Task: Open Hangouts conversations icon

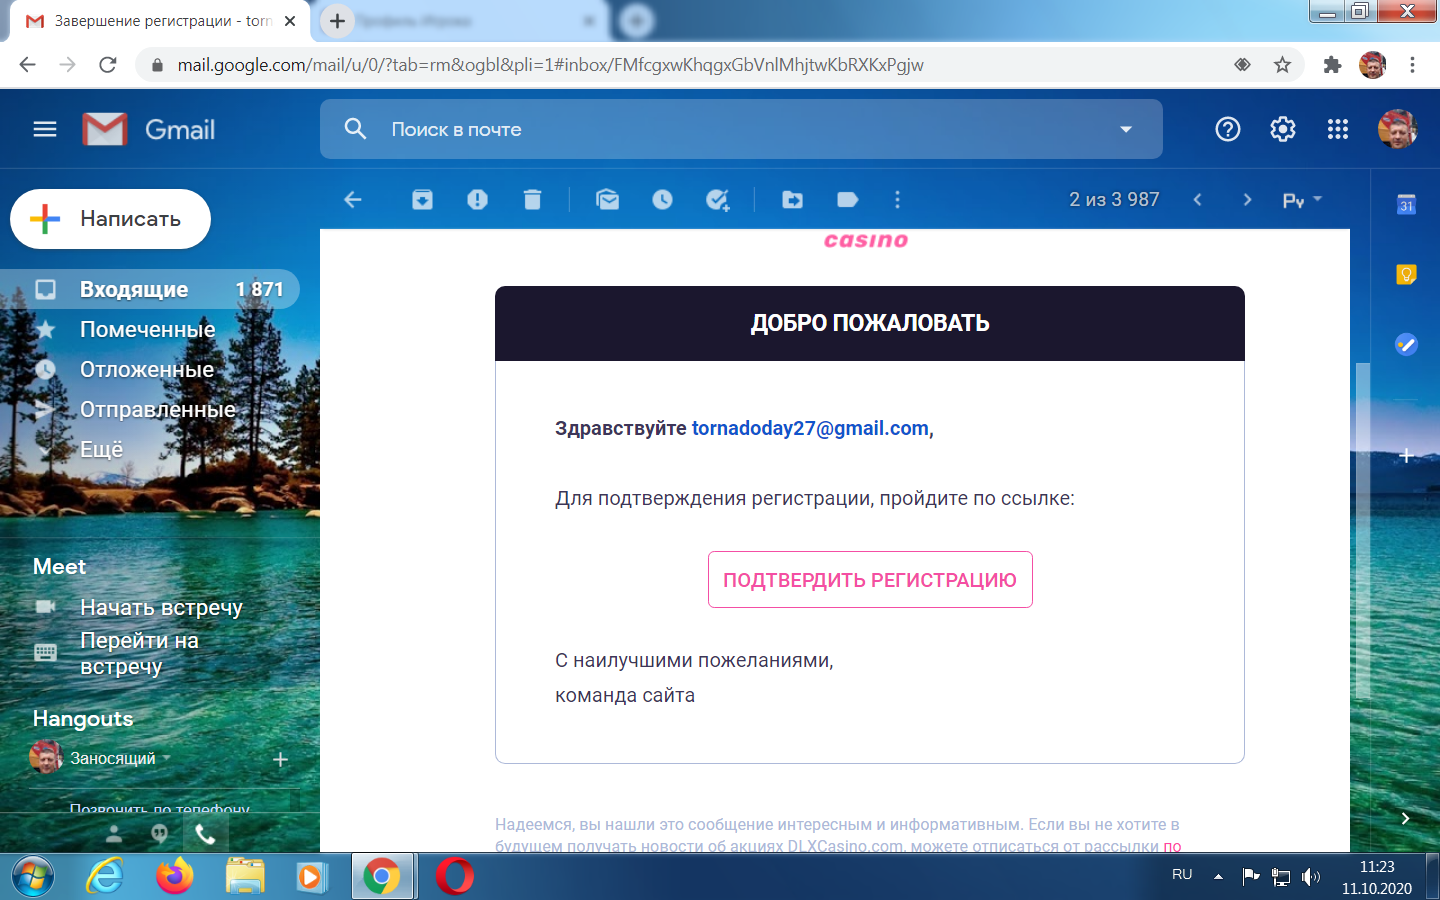Action: 160,833
